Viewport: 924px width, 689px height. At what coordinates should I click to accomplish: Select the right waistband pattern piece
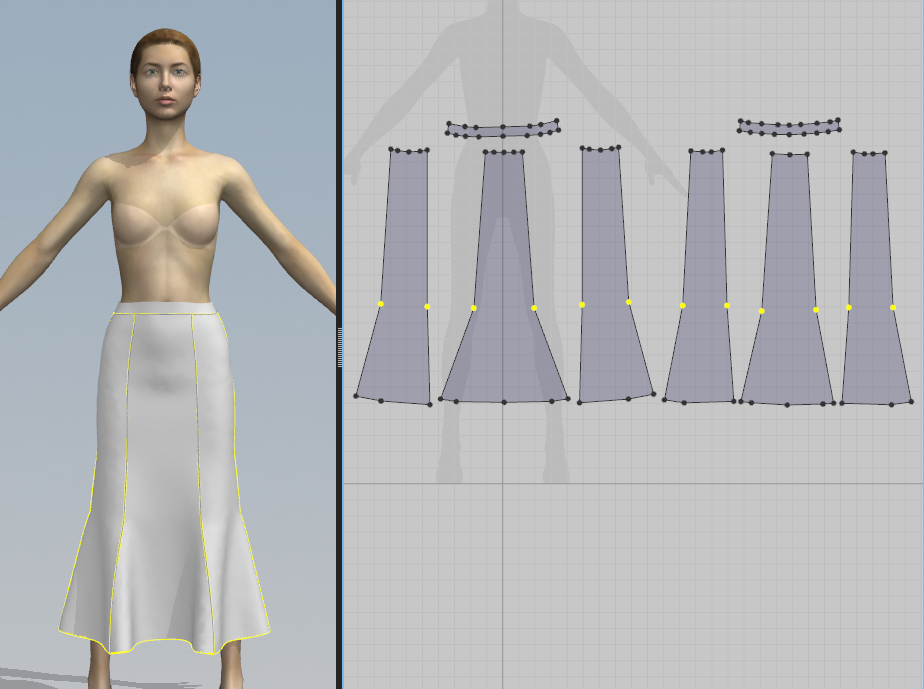click(x=789, y=127)
